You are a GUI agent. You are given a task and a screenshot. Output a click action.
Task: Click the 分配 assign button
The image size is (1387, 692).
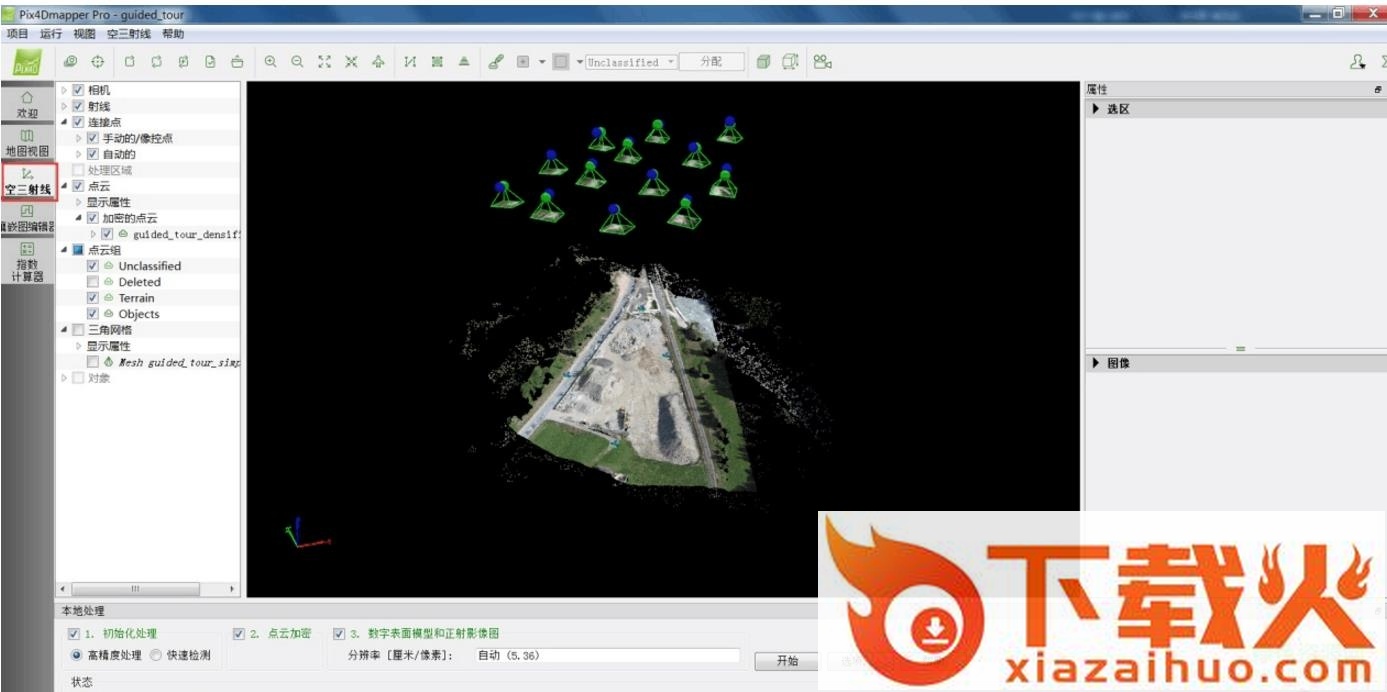(711, 62)
